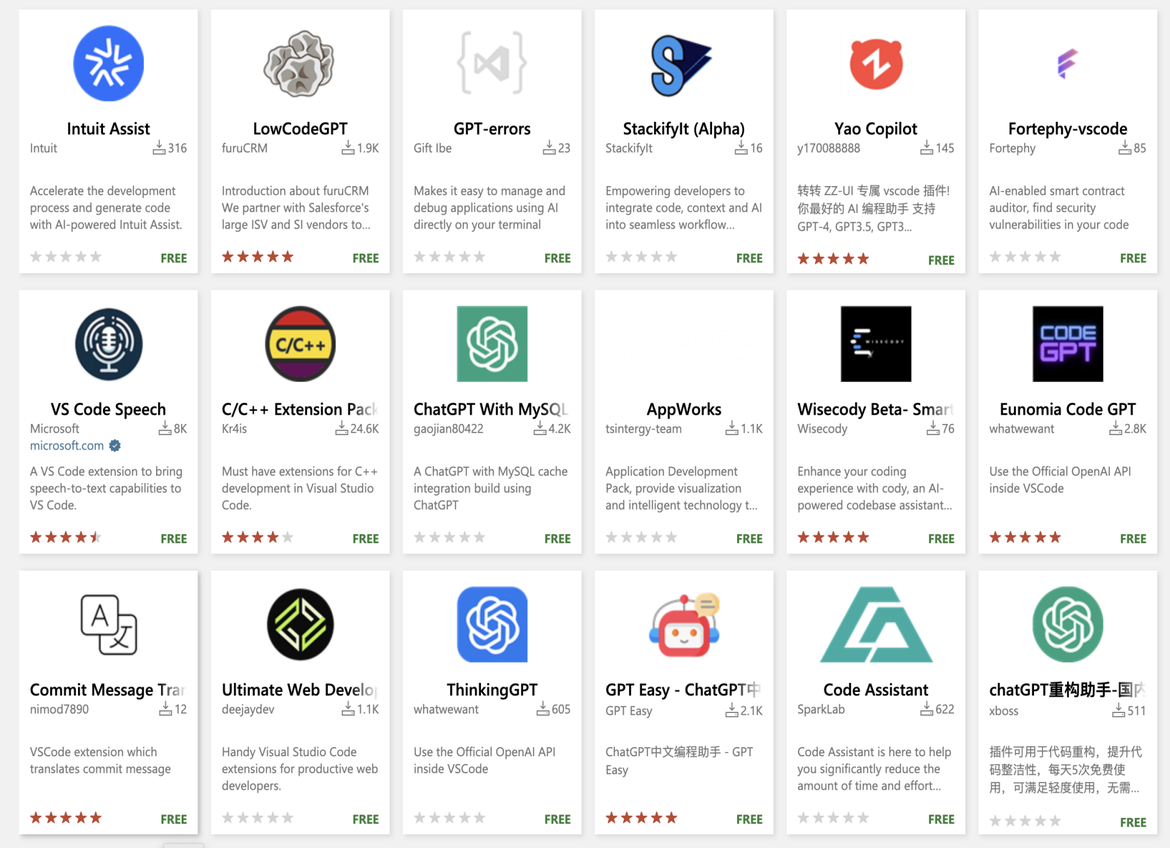
Task: Click publisher name tsintergy-team
Action: click(643, 428)
